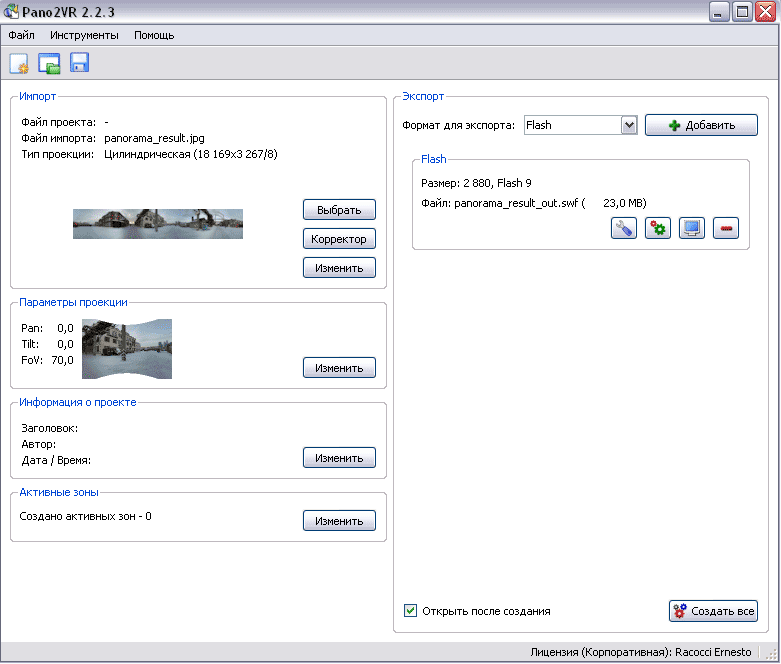Viewport: 781px width, 664px height.
Task: Click the Создать все button
Action: [713, 611]
